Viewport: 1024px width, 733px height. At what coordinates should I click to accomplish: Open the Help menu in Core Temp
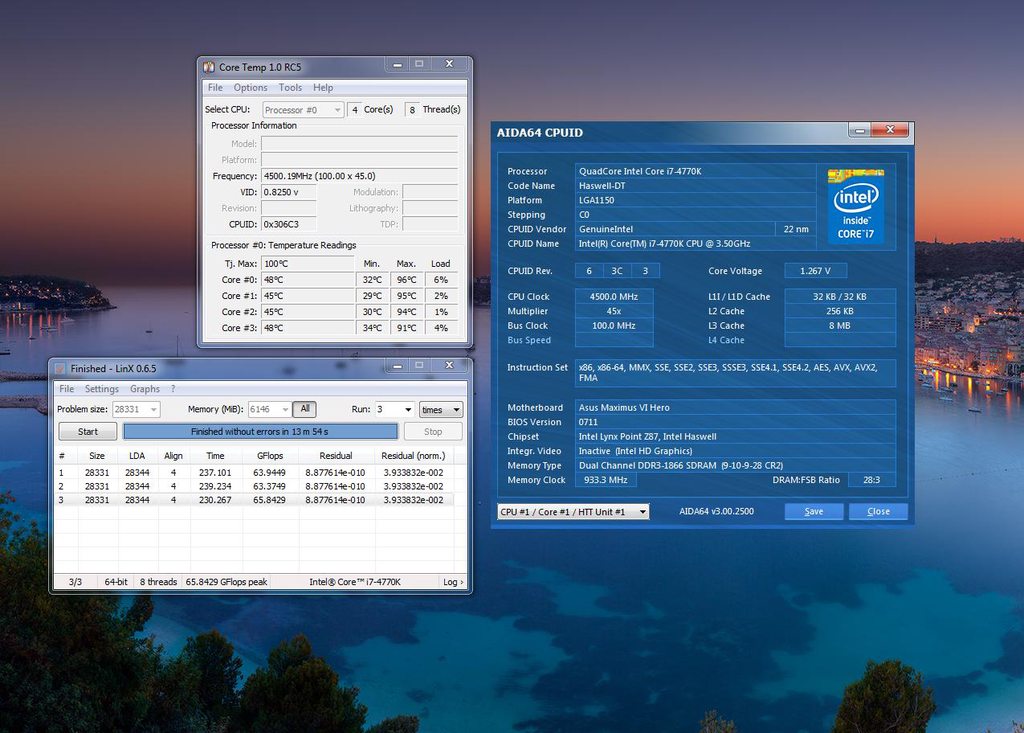(x=323, y=88)
